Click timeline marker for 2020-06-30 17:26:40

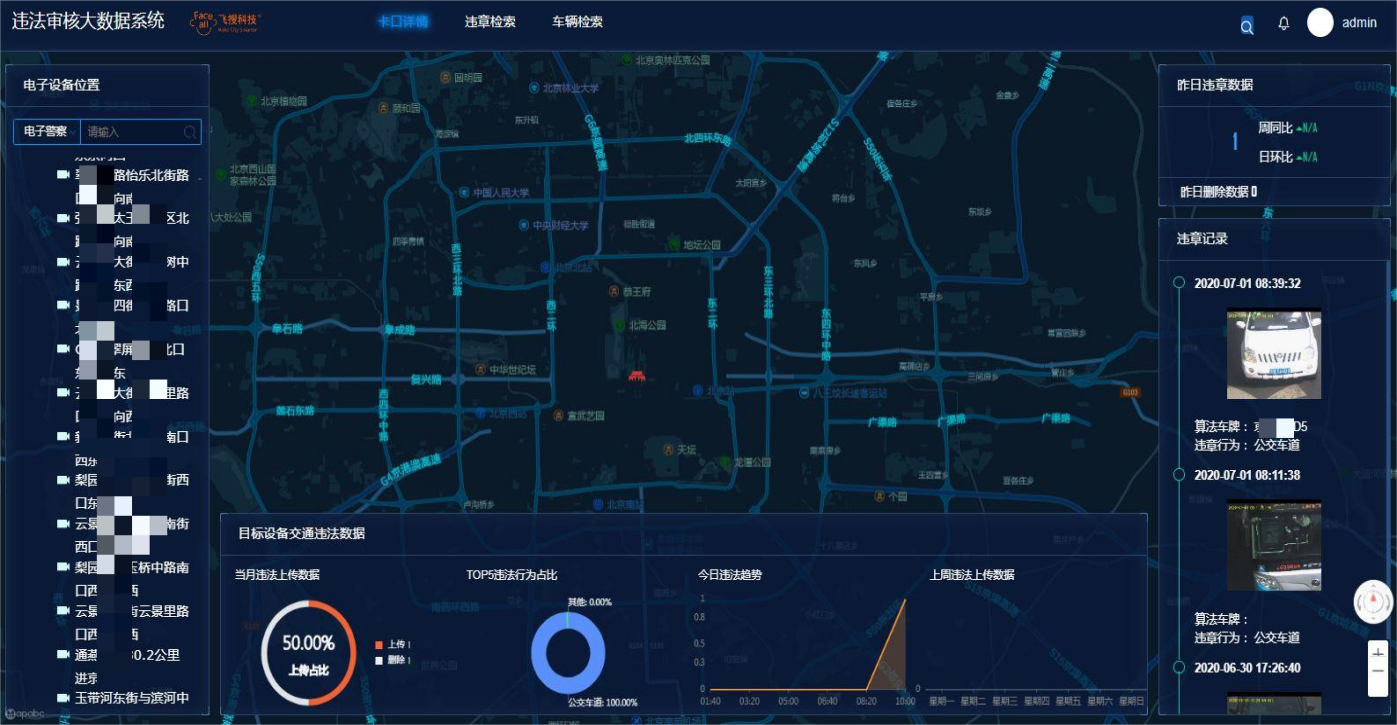point(1179,667)
